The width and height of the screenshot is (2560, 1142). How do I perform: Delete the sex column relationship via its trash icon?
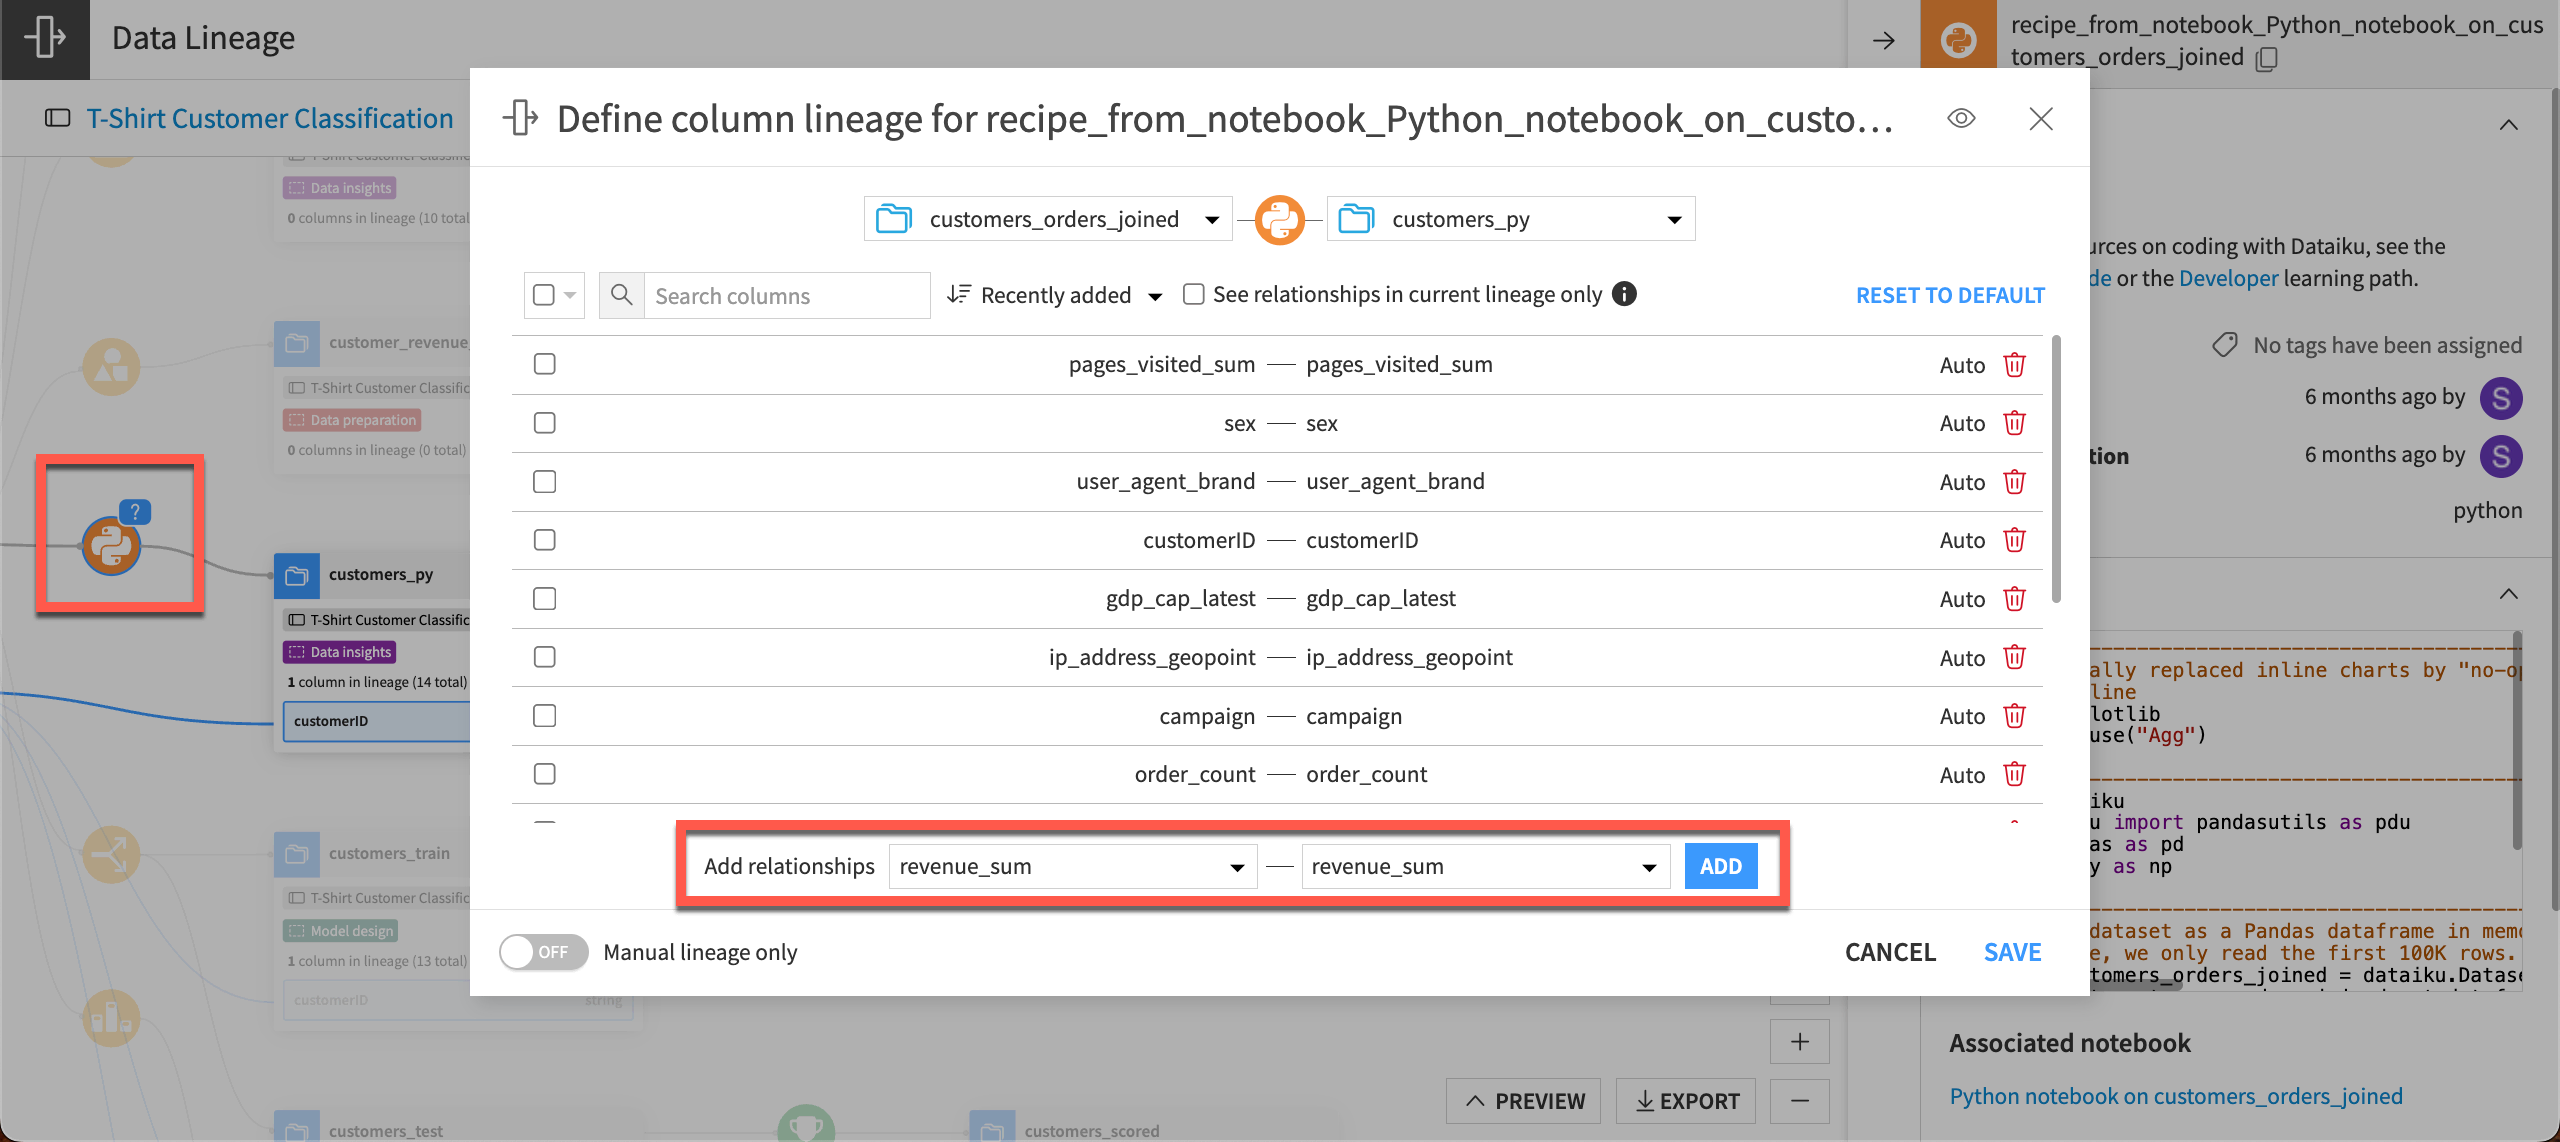2015,422
